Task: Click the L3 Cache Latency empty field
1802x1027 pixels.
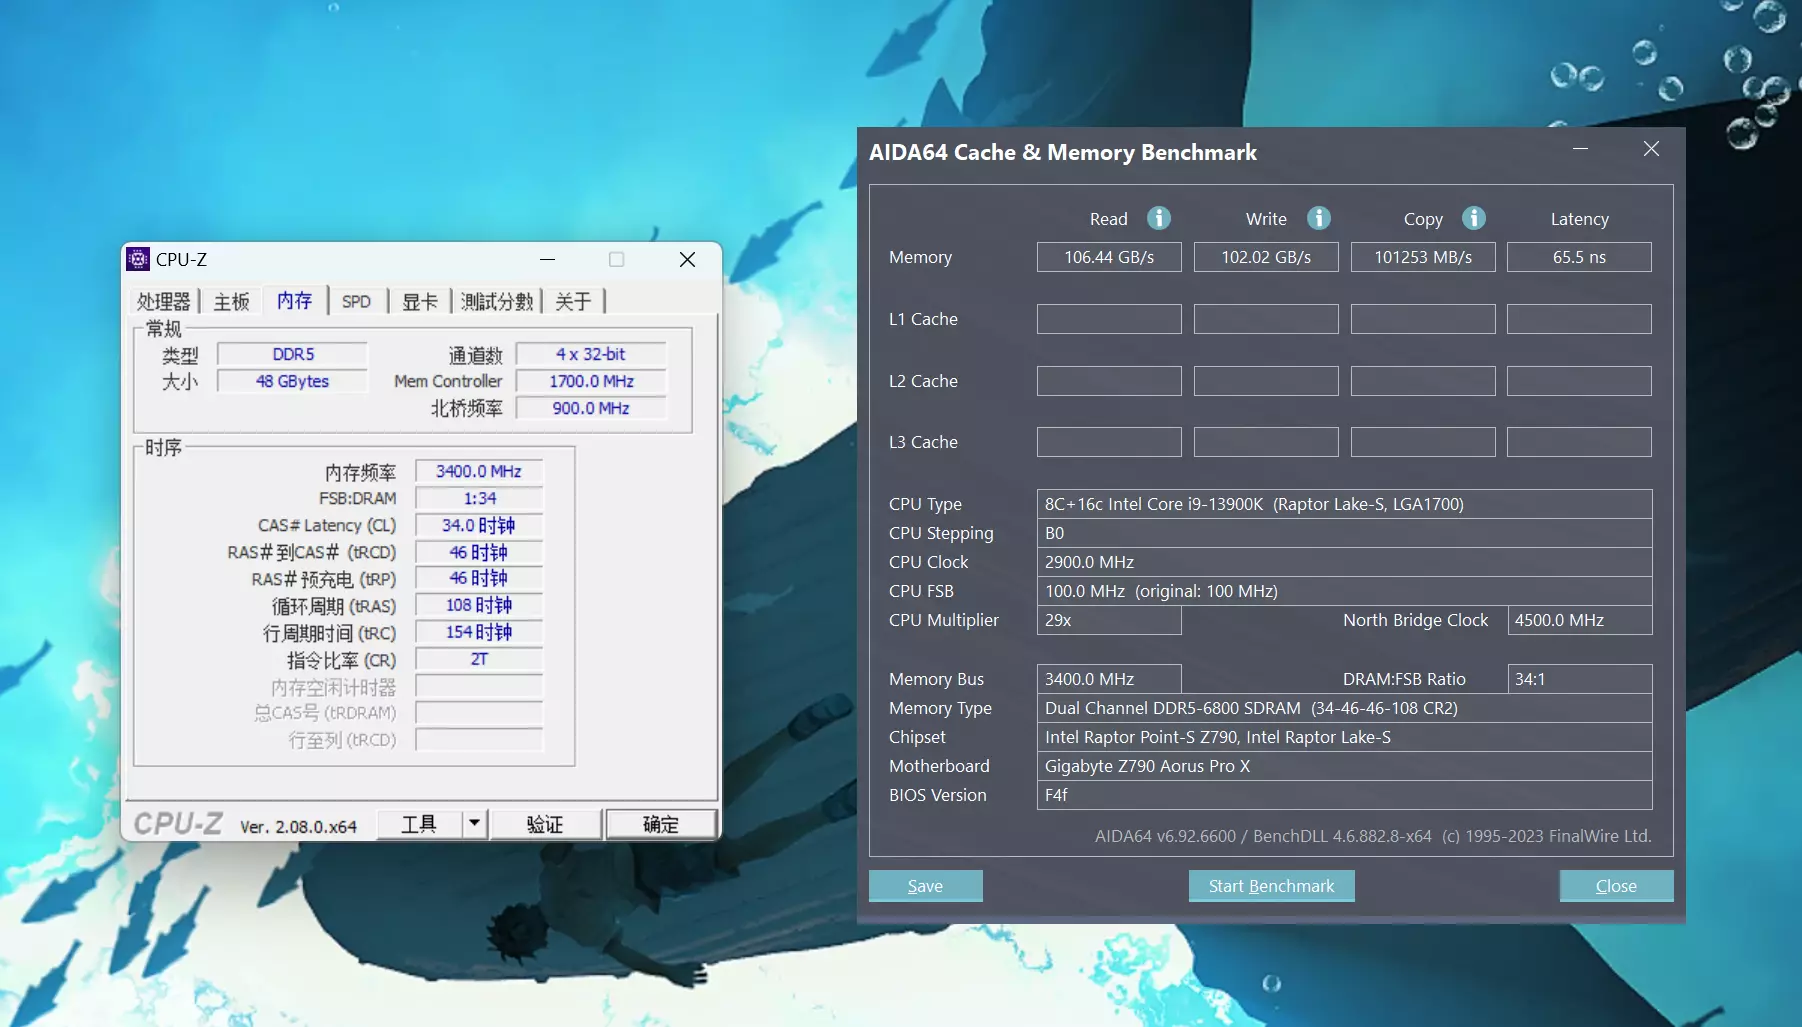Action: tap(1579, 442)
